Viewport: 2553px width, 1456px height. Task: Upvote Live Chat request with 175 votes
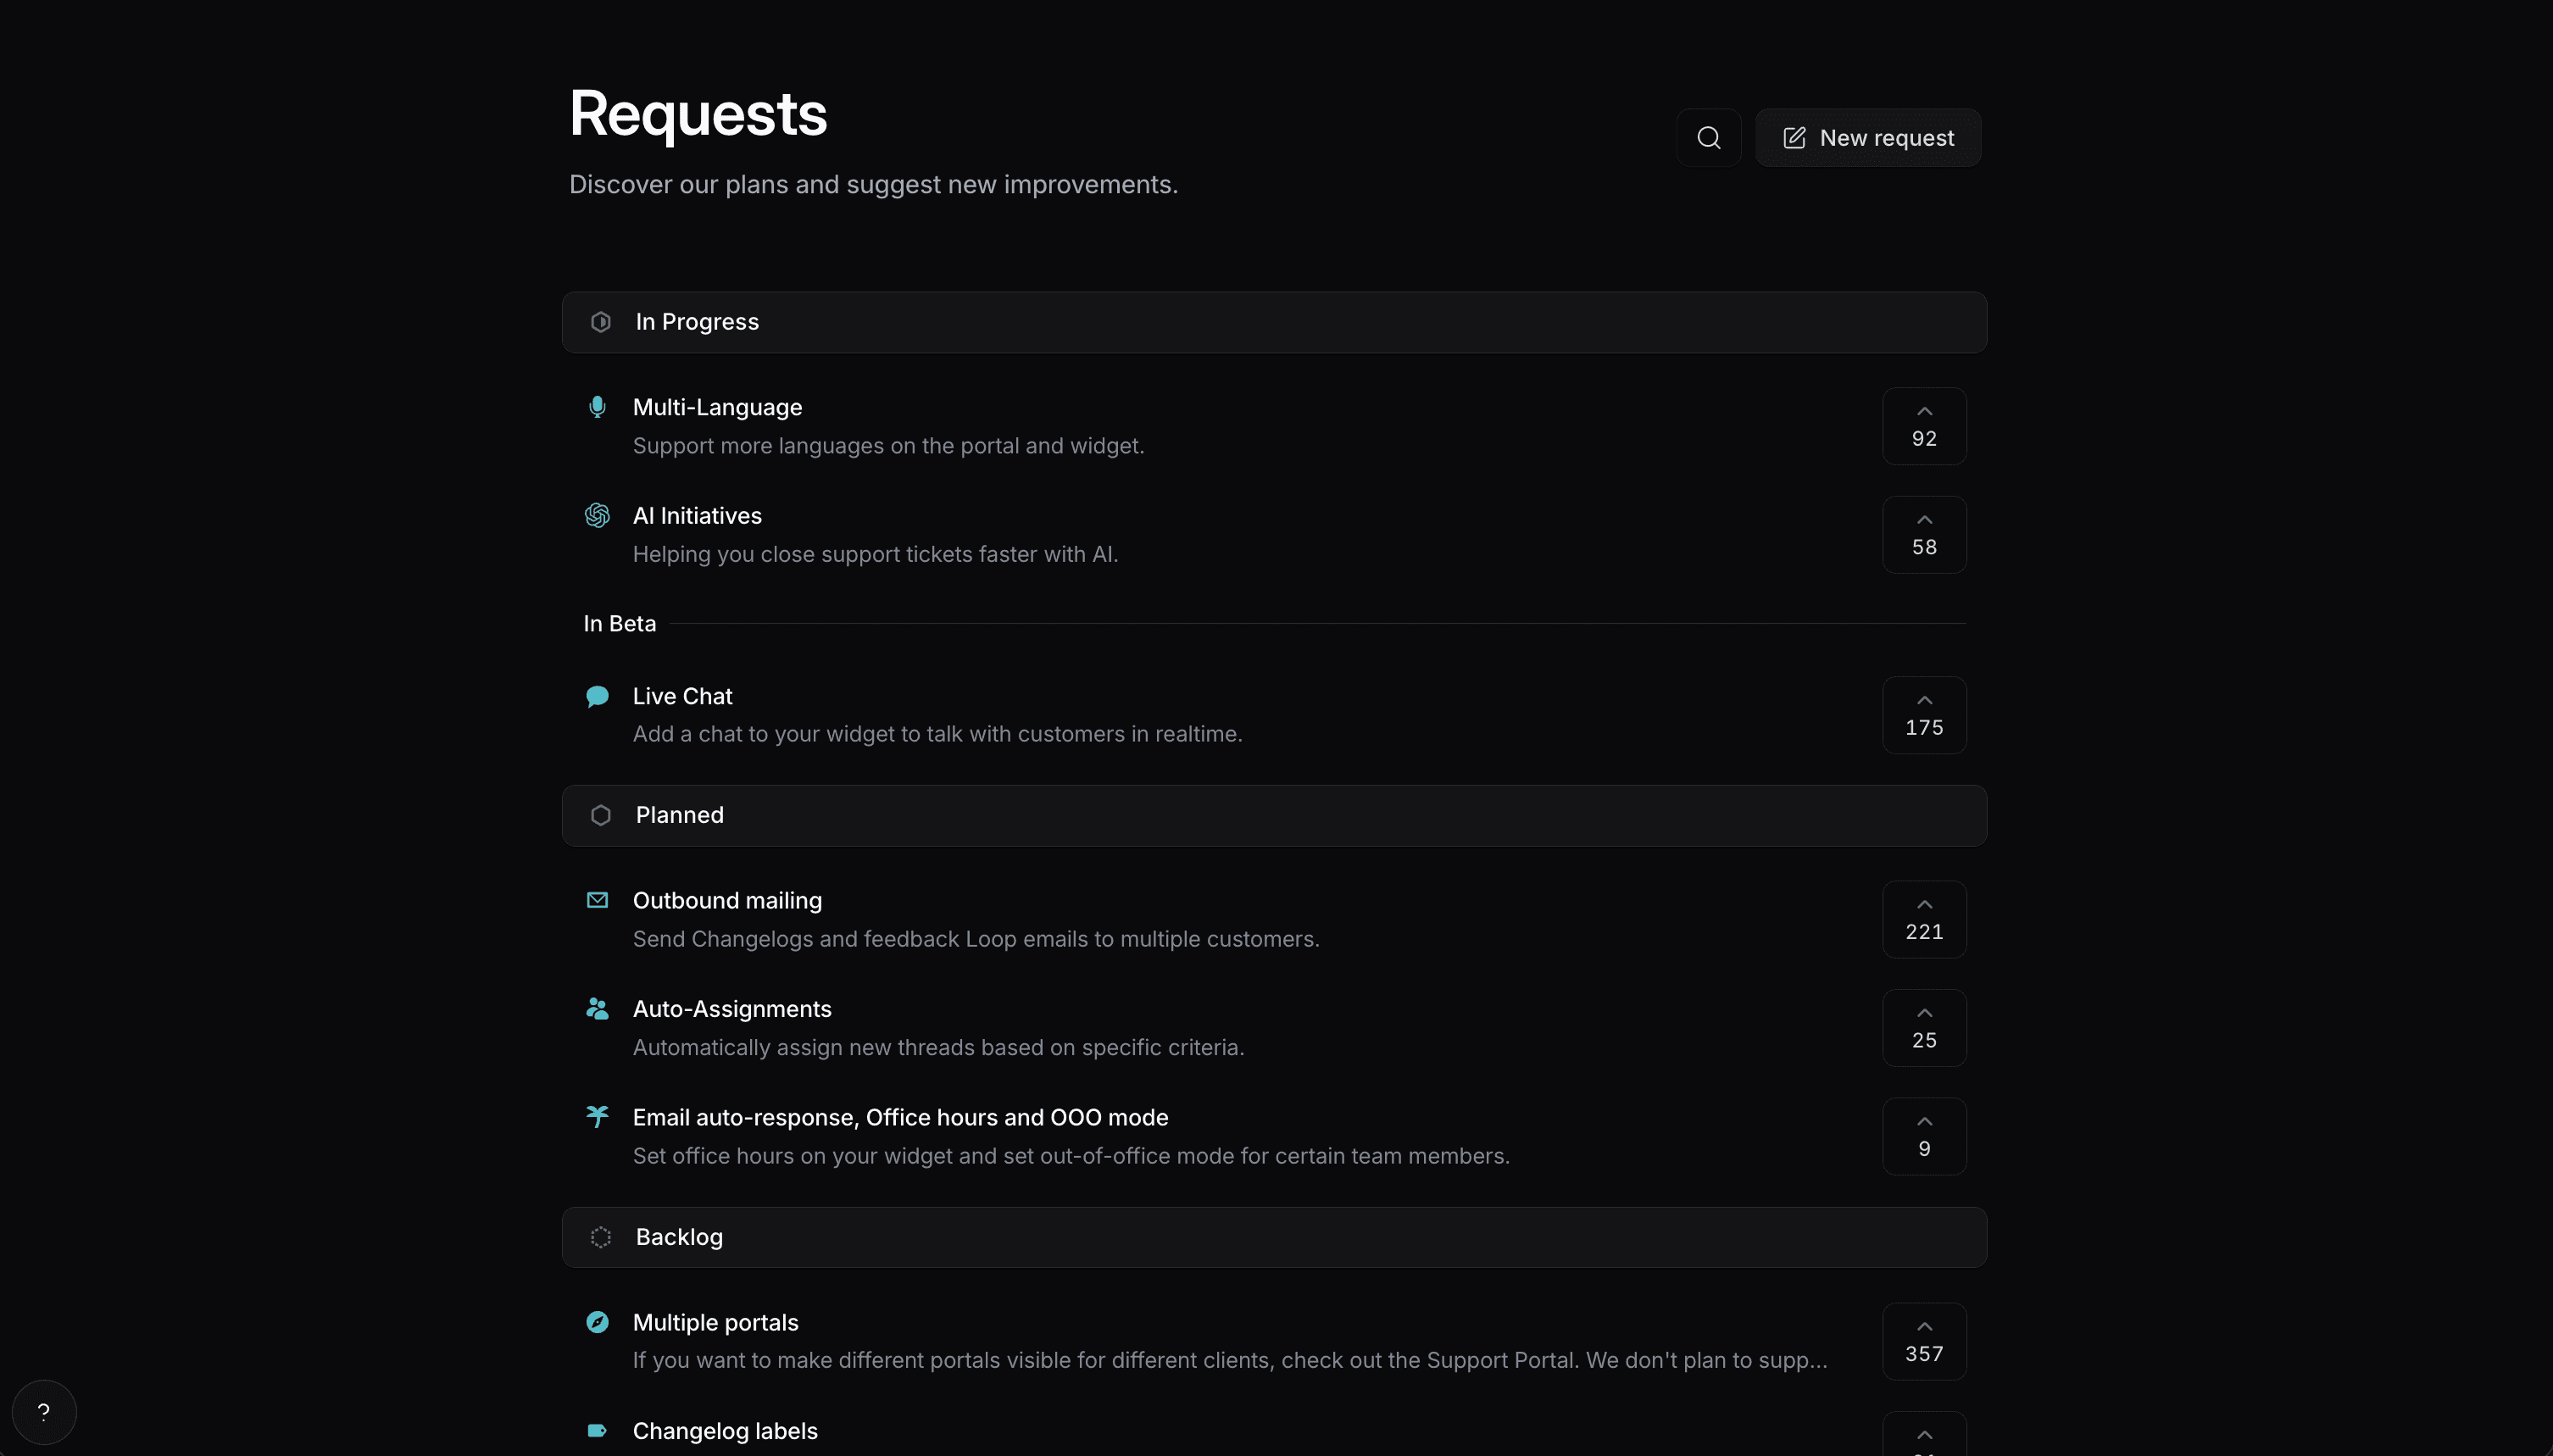(x=1924, y=715)
